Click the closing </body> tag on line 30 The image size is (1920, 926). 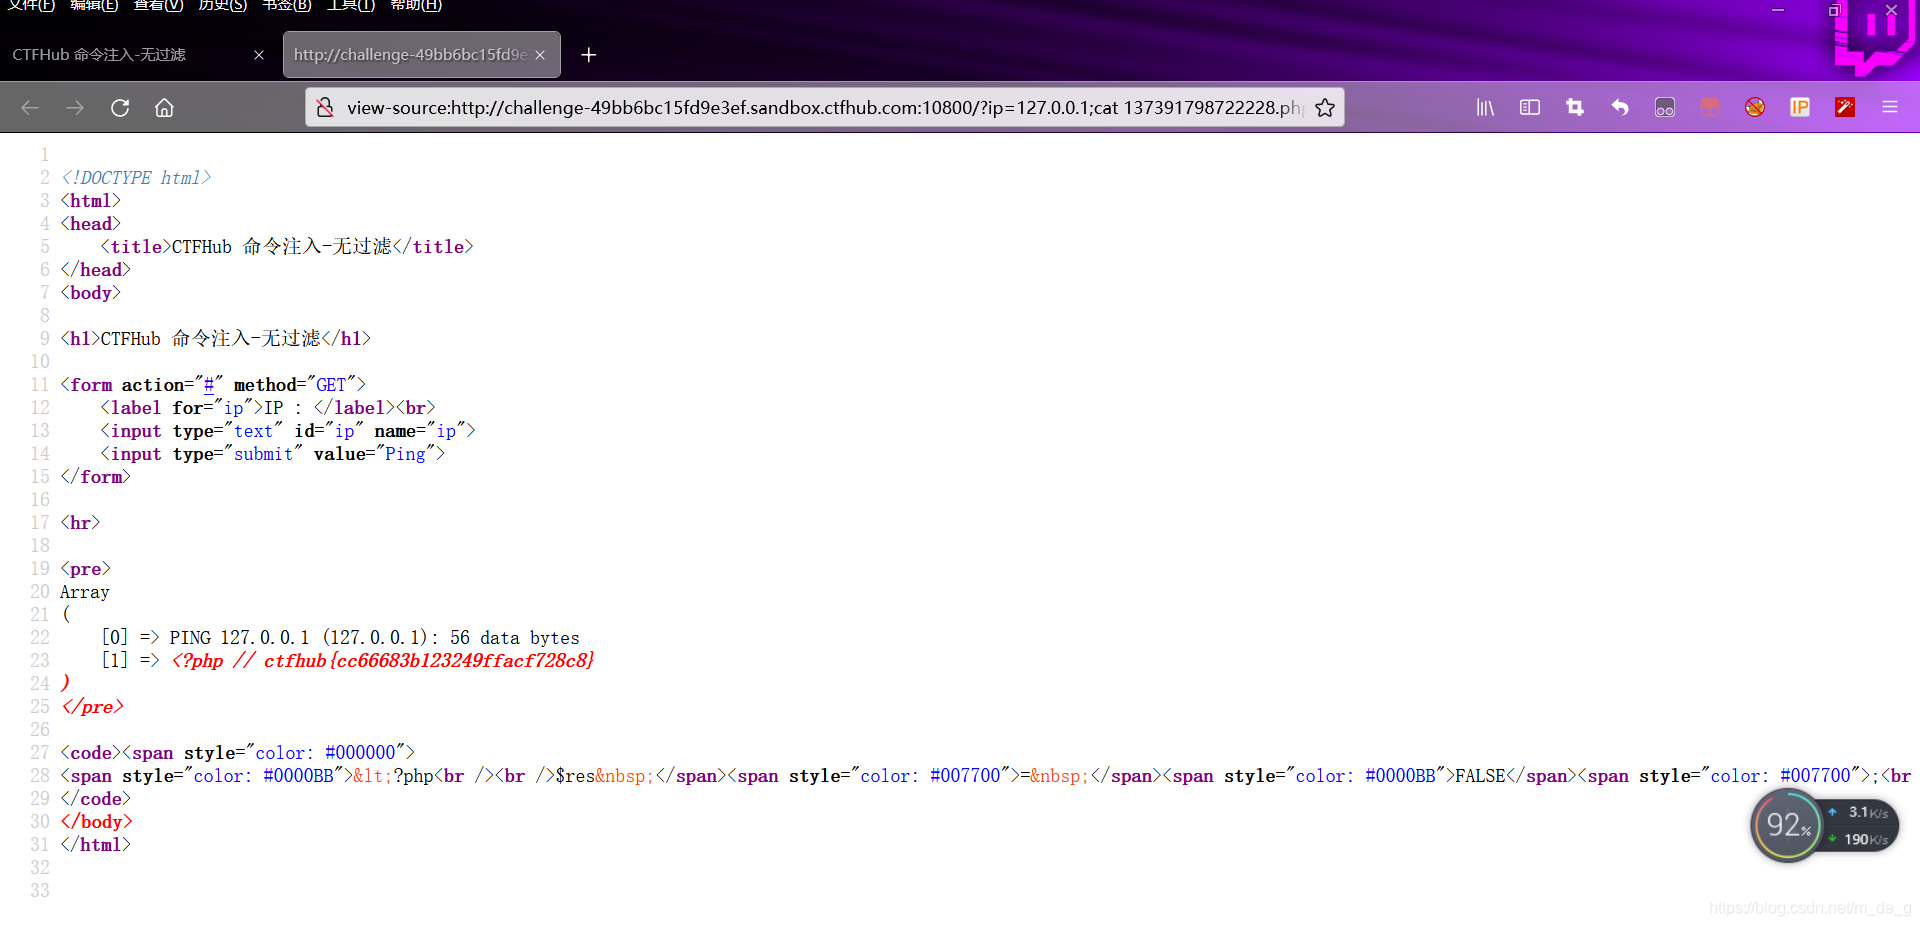[x=96, y=822]
